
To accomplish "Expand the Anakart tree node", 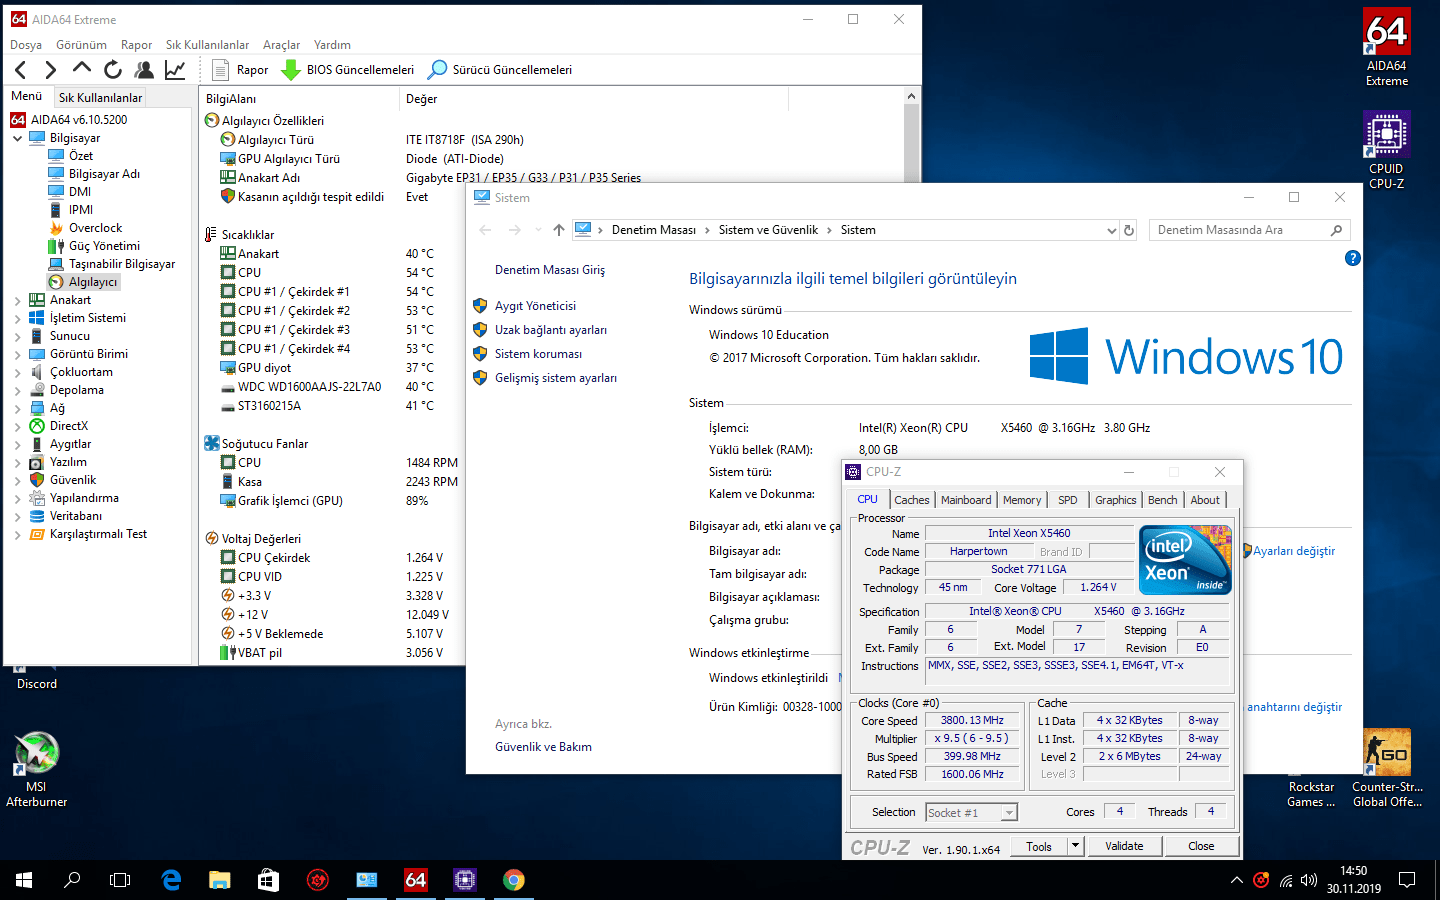I will pyautogui.click(x=18, y=300).
